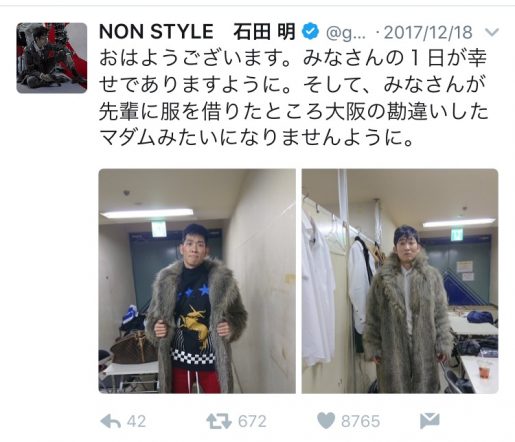Retweet this post using the retweet icon
This screenshot has height=442, width=515.
[219, 421]
